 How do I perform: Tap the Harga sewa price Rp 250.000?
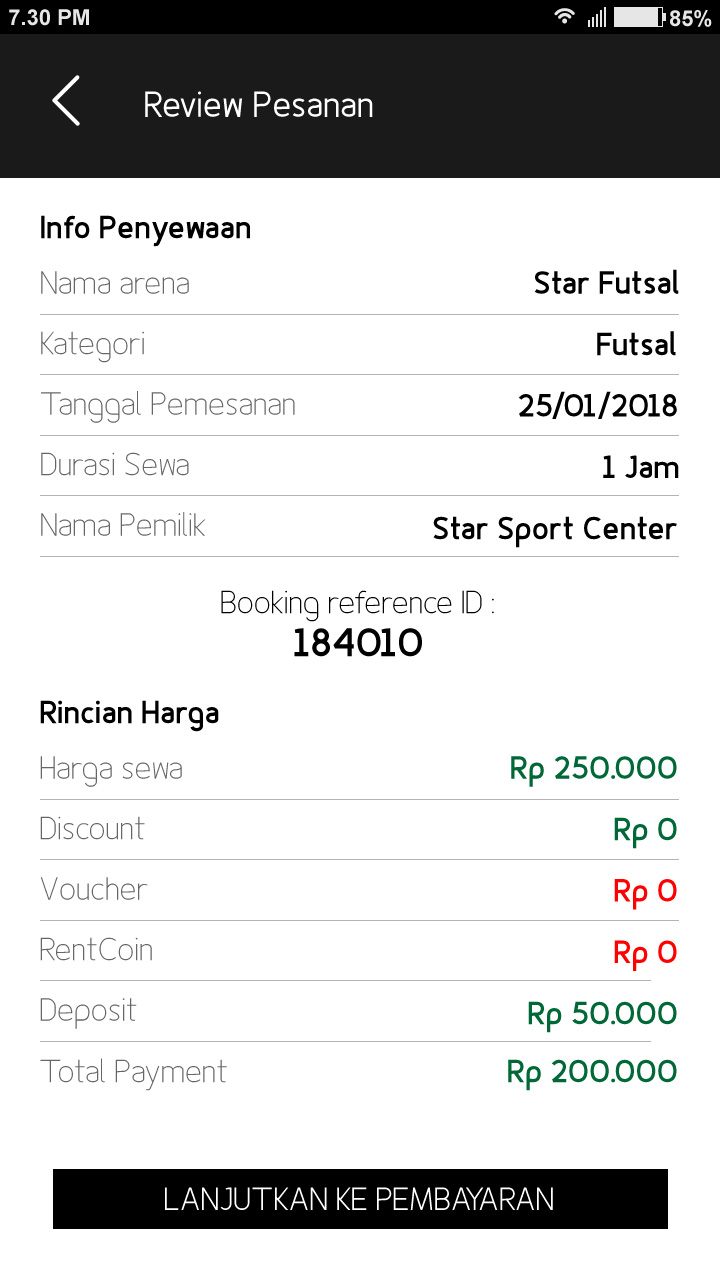[x=593, y=769]
